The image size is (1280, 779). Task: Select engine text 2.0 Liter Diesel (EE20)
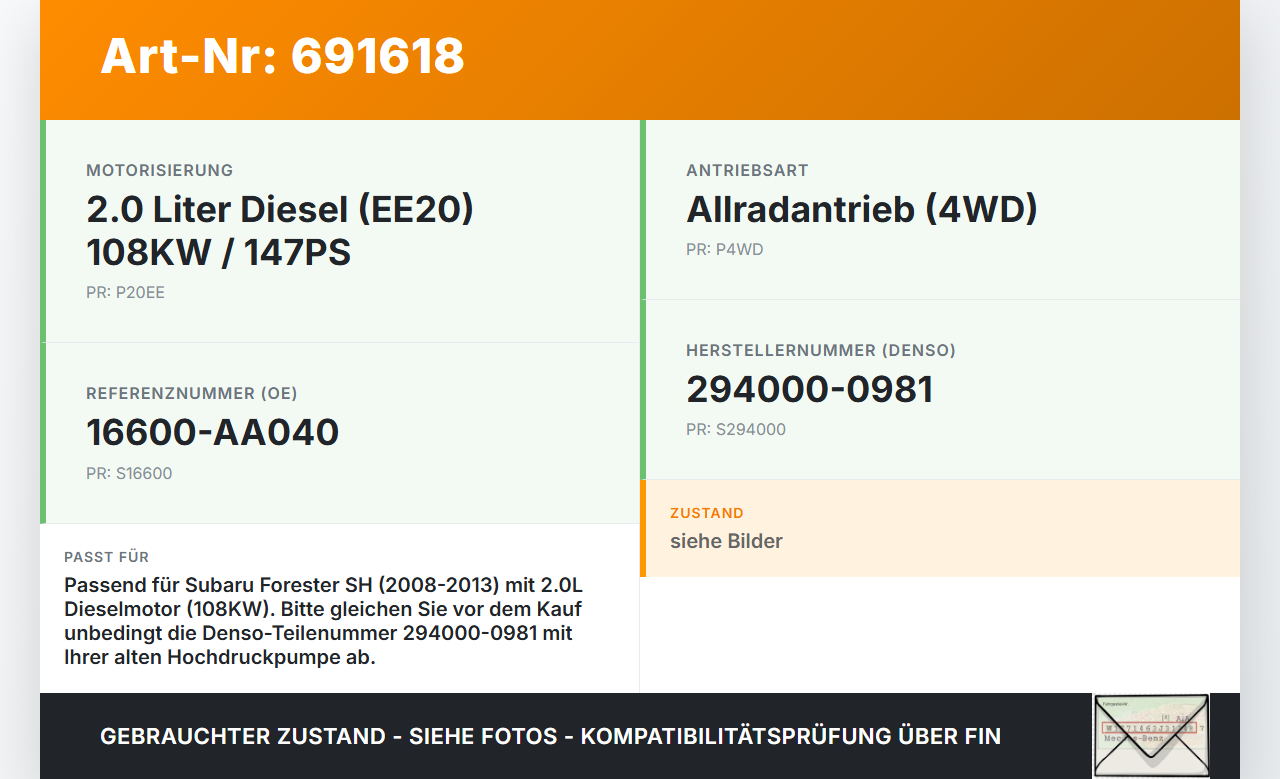click(x=280, y=209)
